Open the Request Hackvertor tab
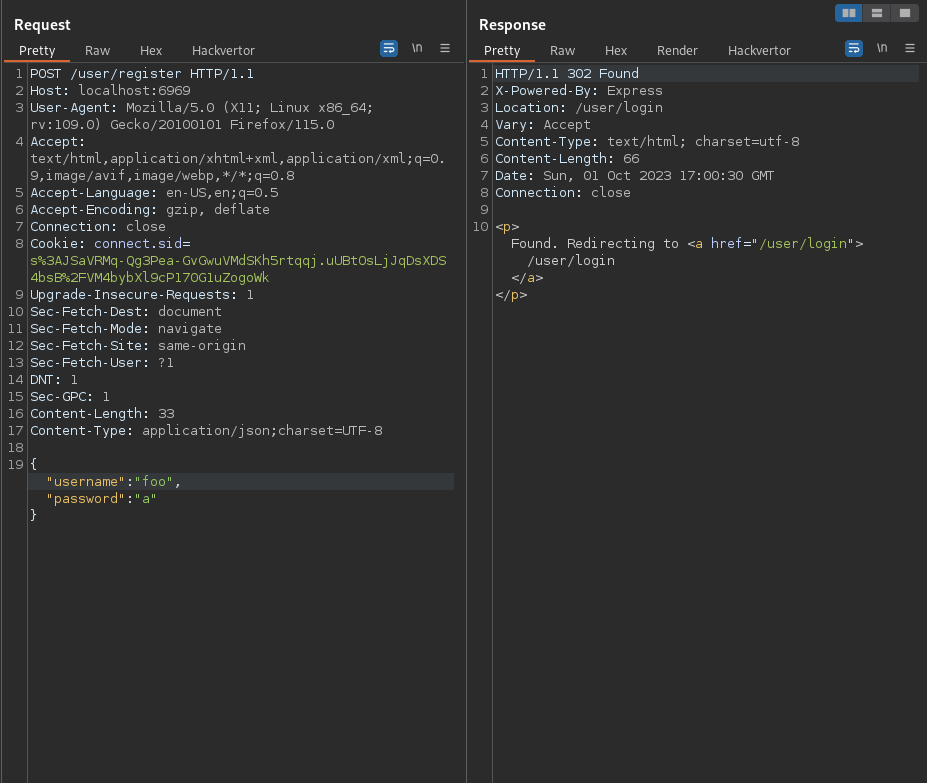927x783 pixels. [223, 51]
